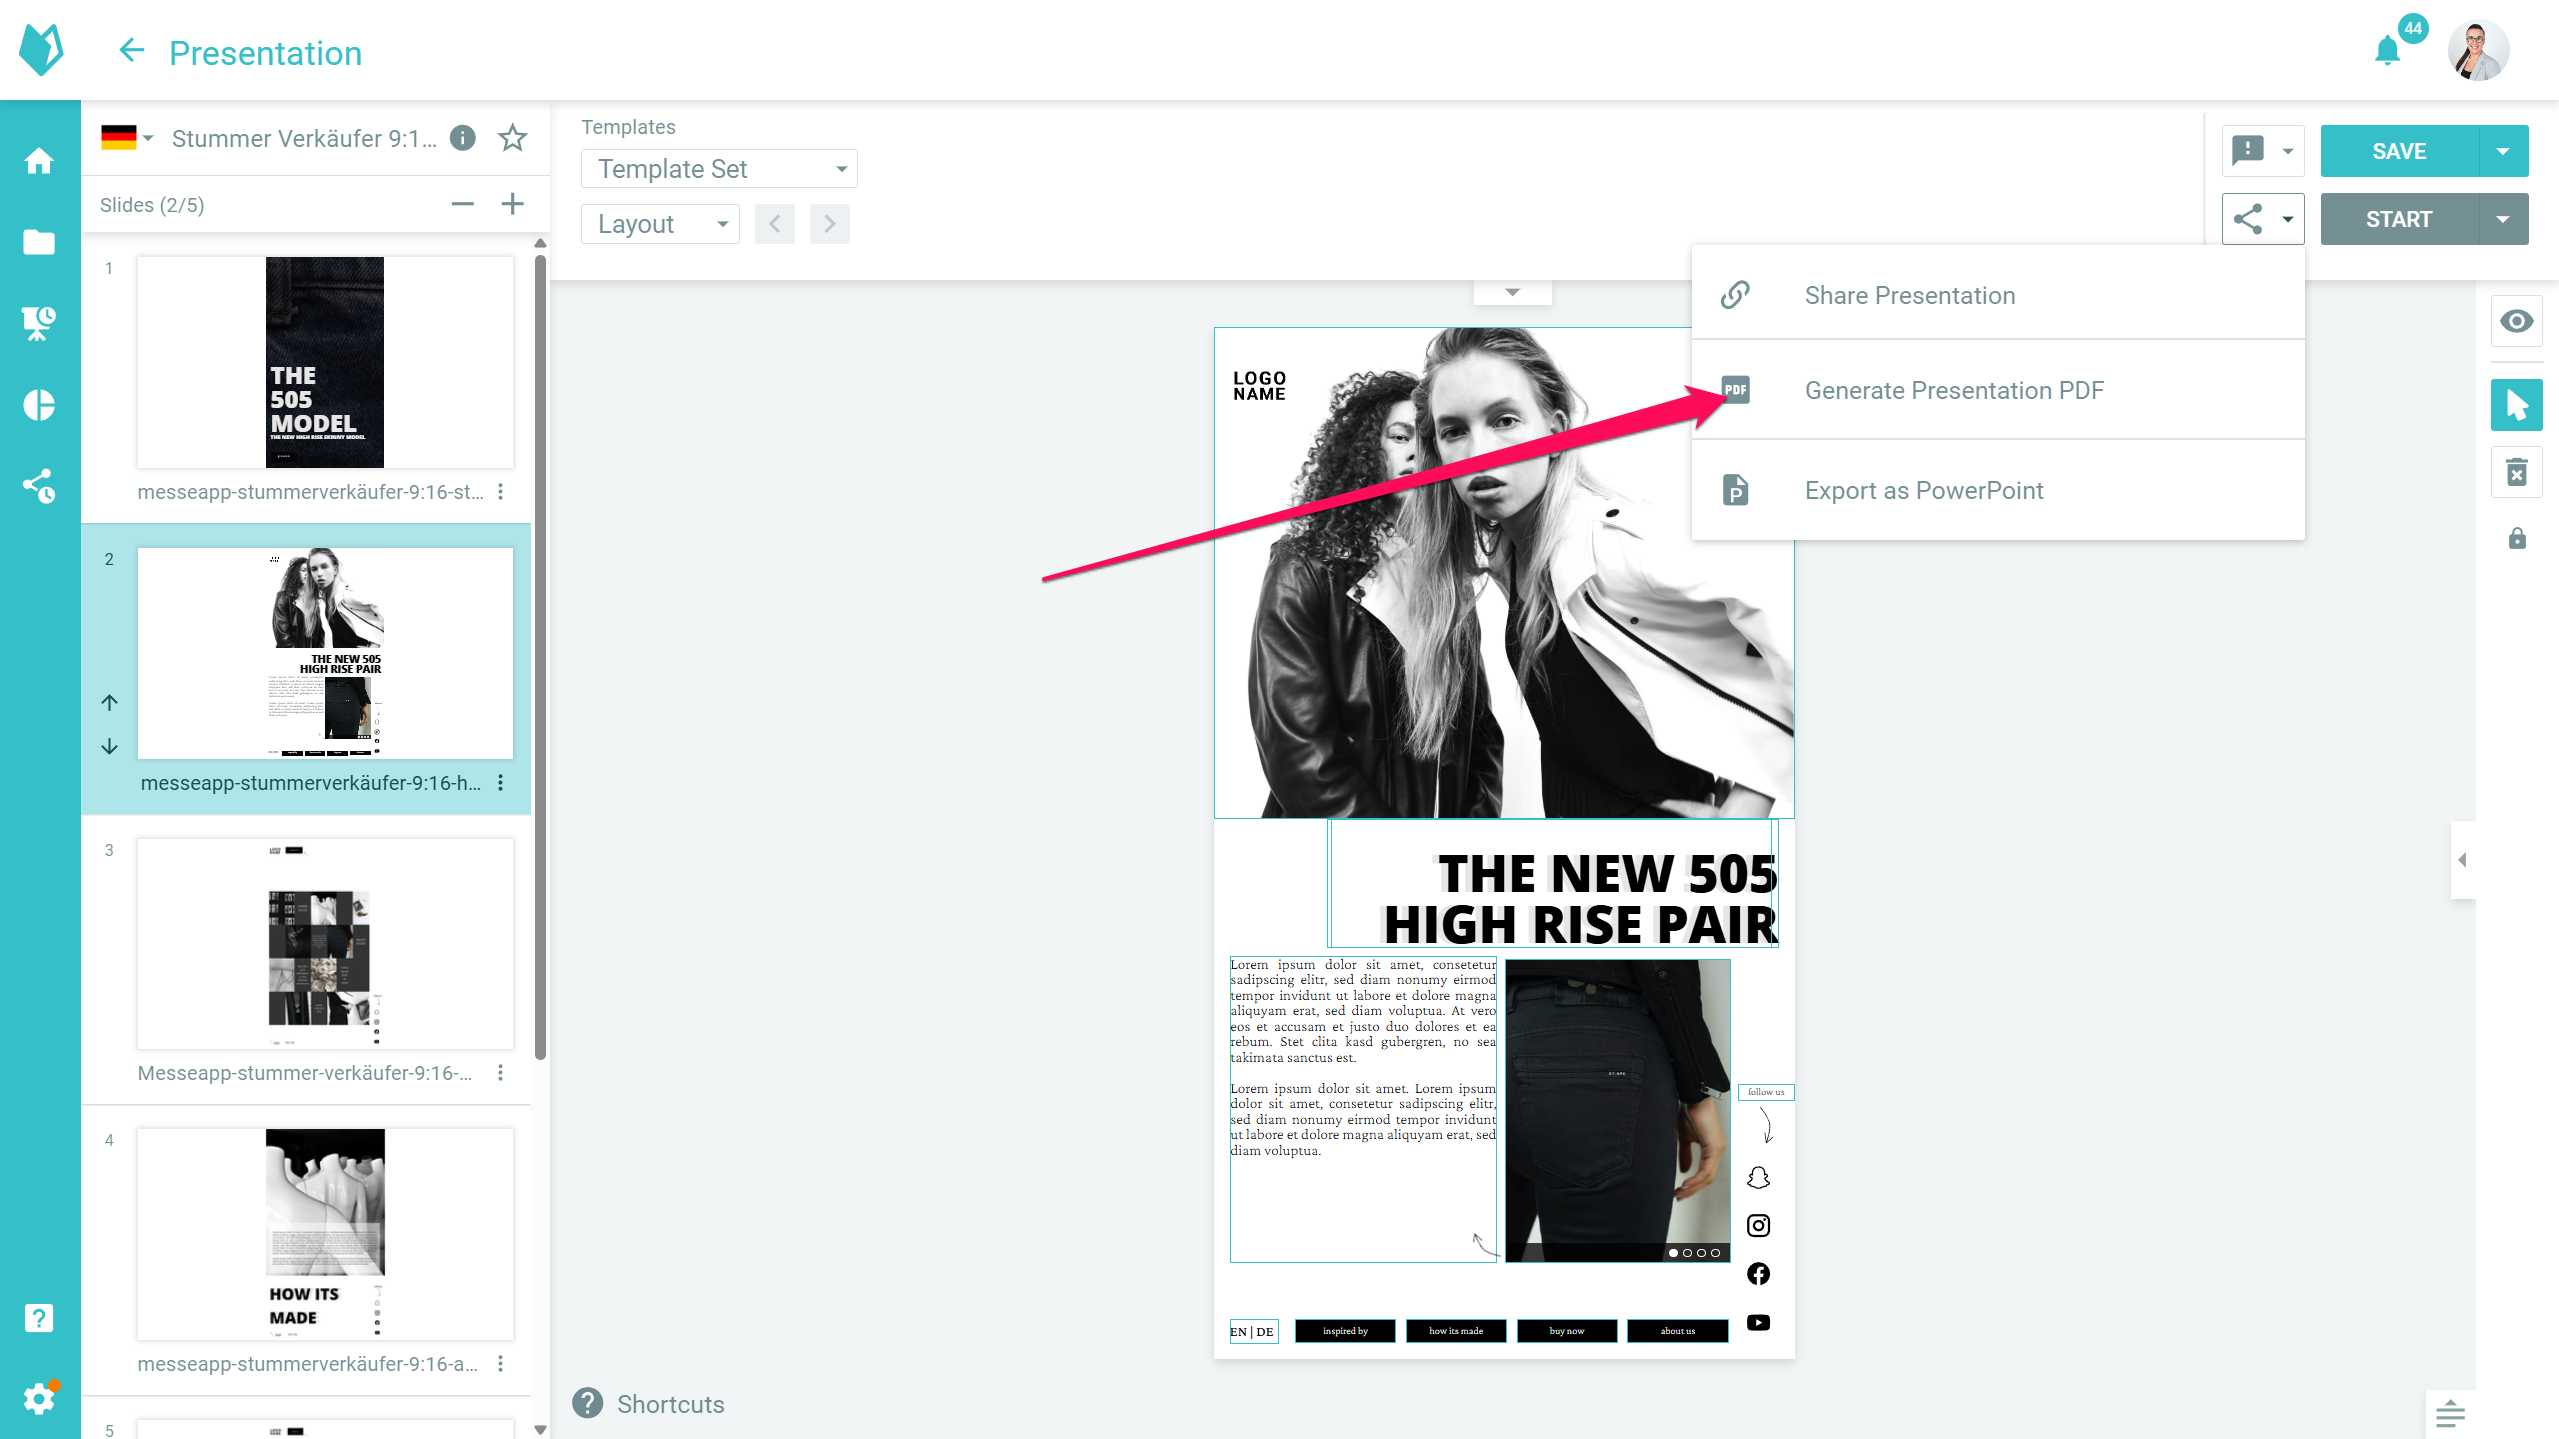Click the Instagram icon on the slide
Viewport: 2559px width, 1439px height.
click(1758, 1225)
